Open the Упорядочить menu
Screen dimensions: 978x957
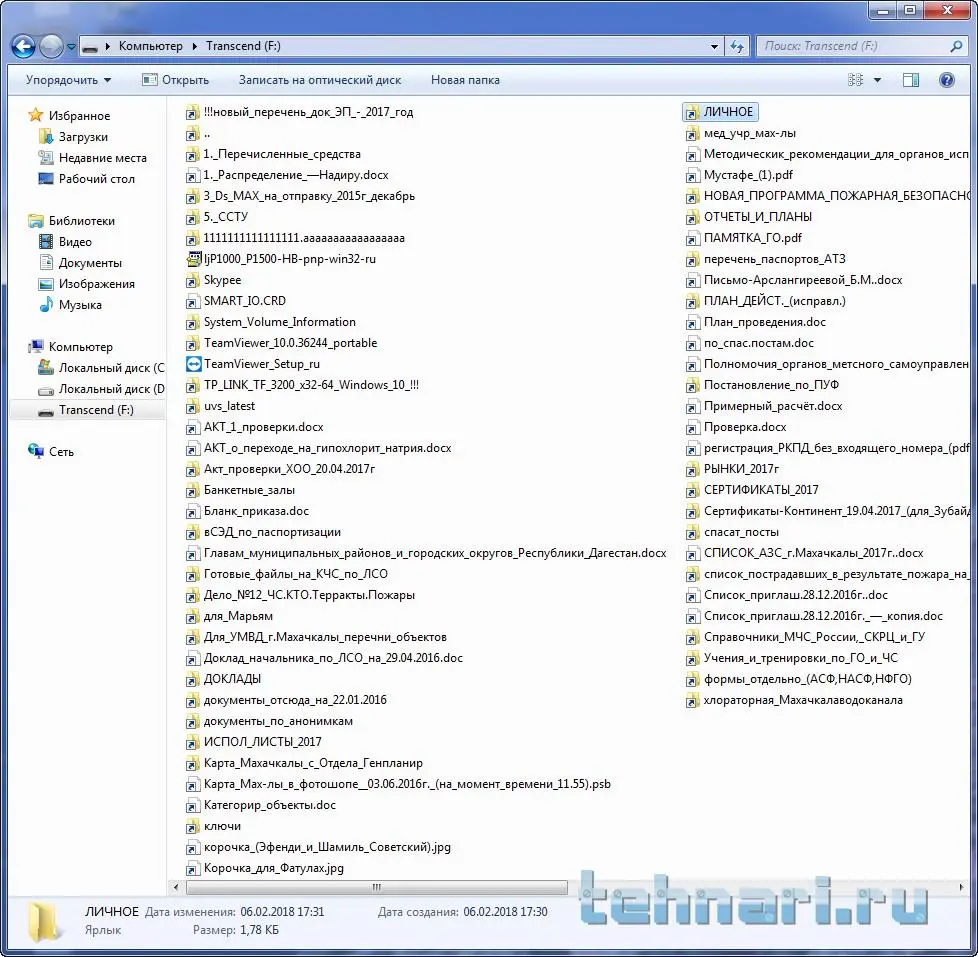[x=68, y=80]
